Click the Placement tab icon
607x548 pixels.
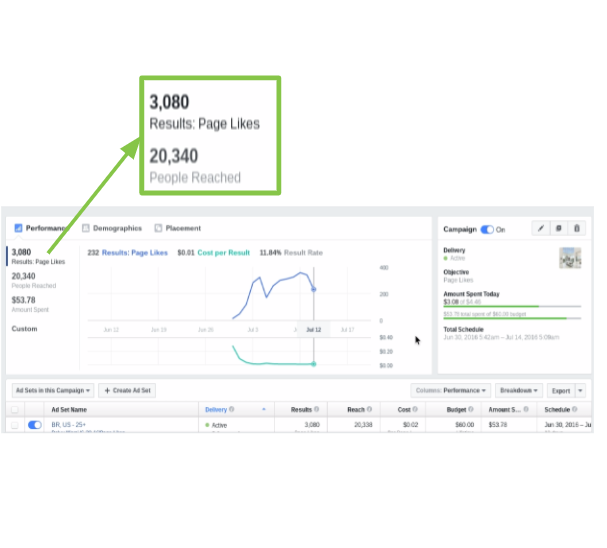(158, 228)
